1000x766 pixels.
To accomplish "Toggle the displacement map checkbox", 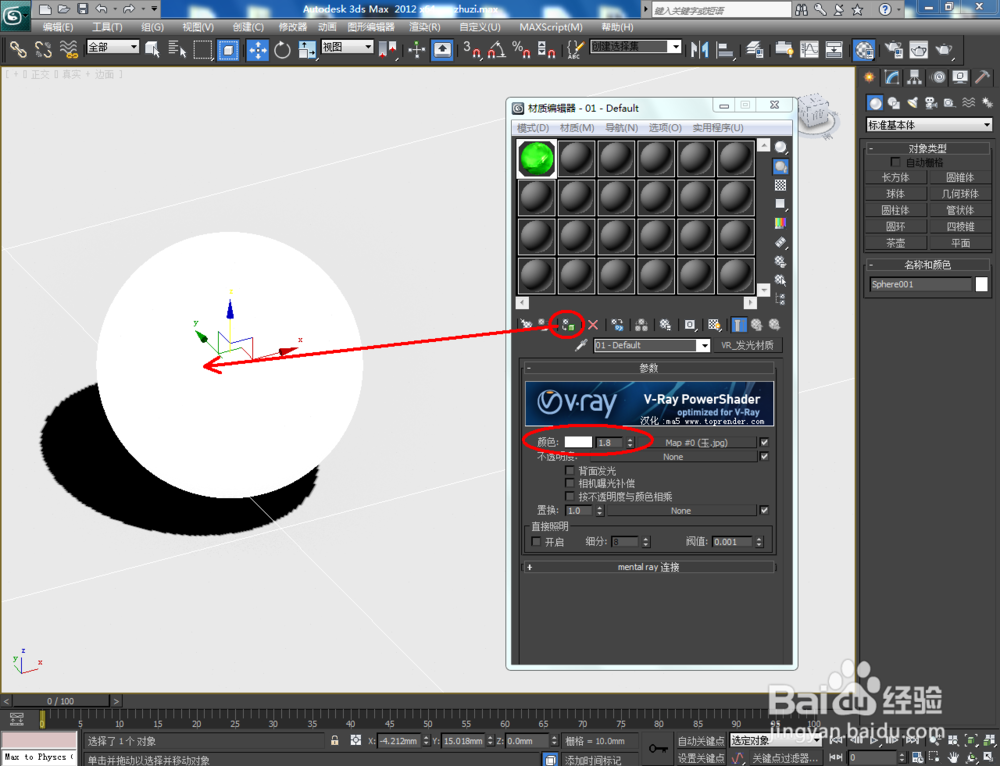I will 765,510.
